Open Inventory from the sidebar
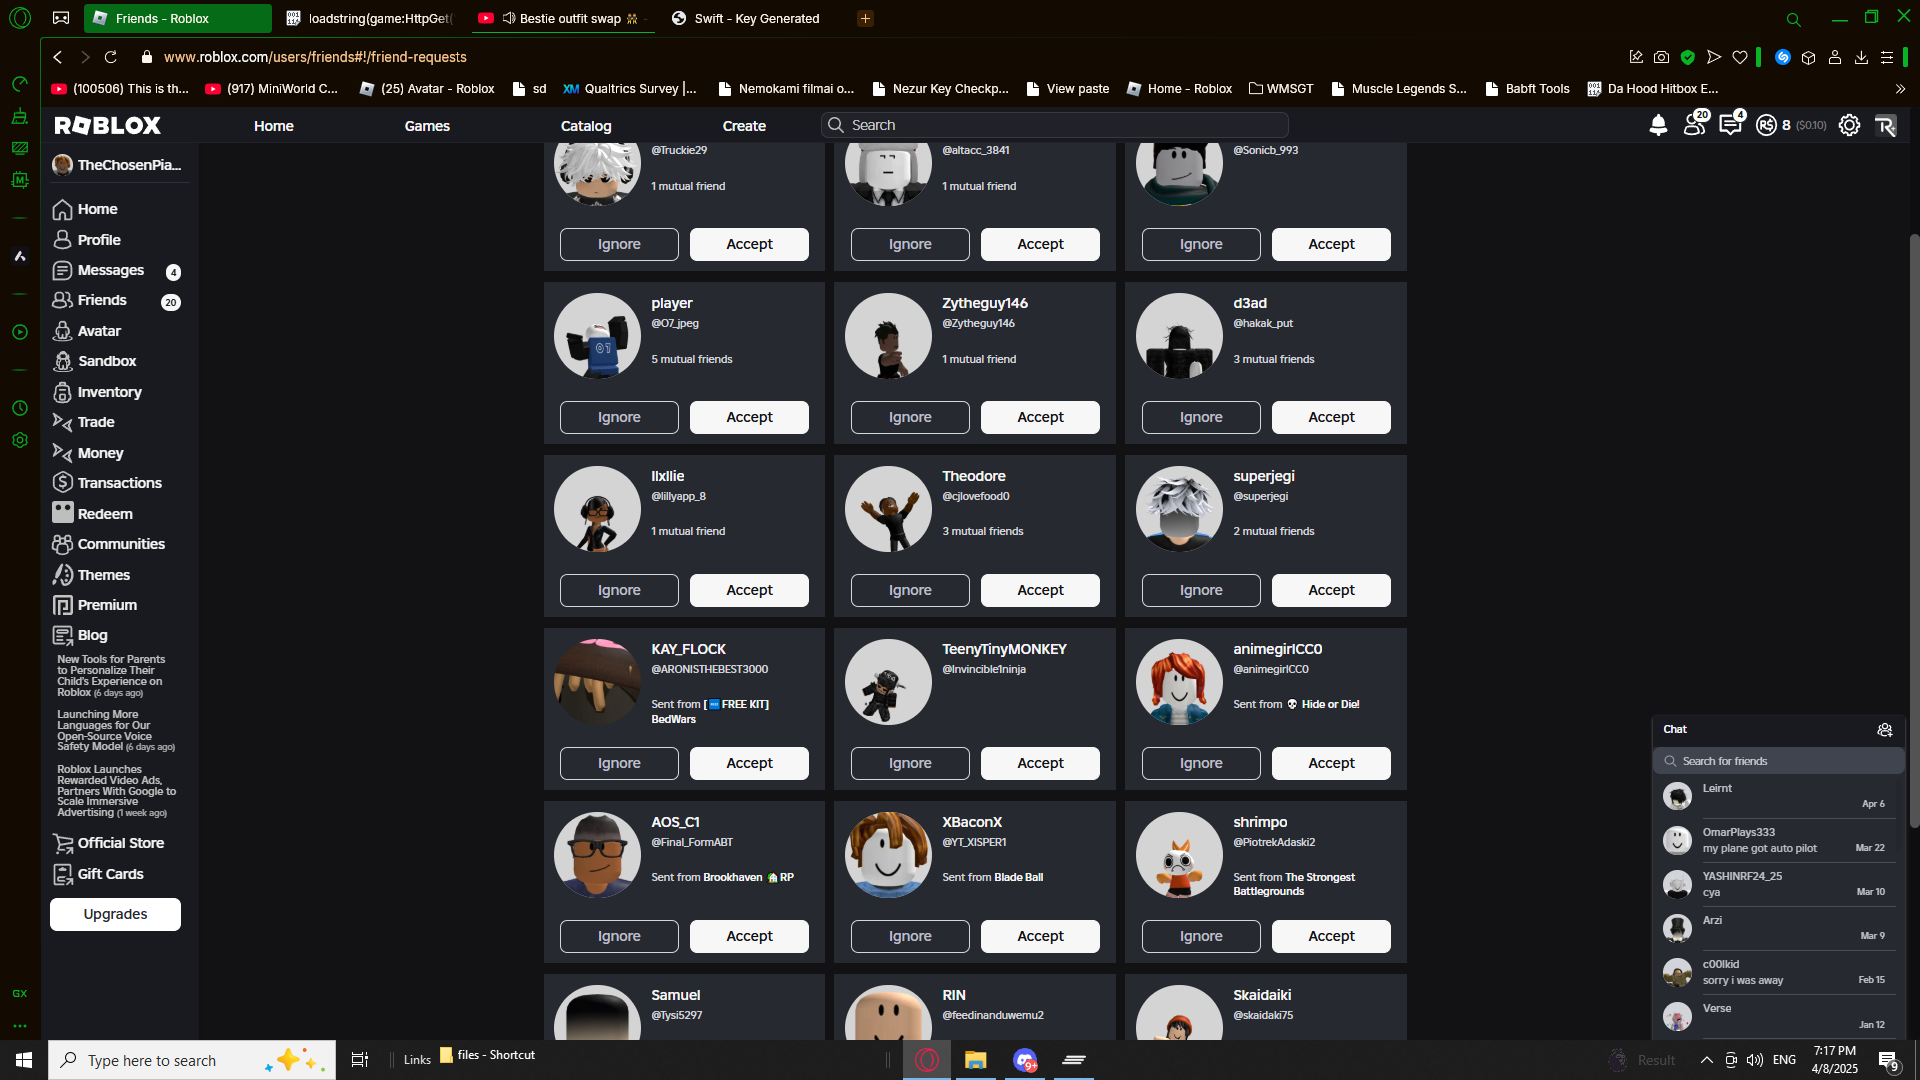 109,392
